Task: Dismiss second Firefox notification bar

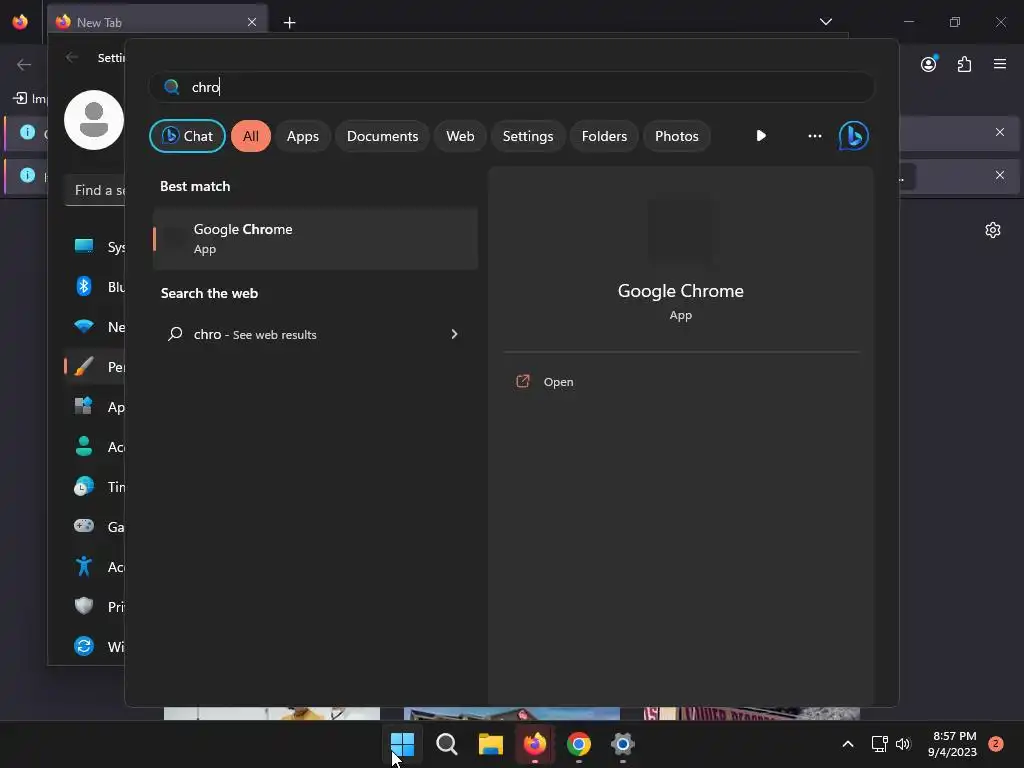Action: [1000, 175]
